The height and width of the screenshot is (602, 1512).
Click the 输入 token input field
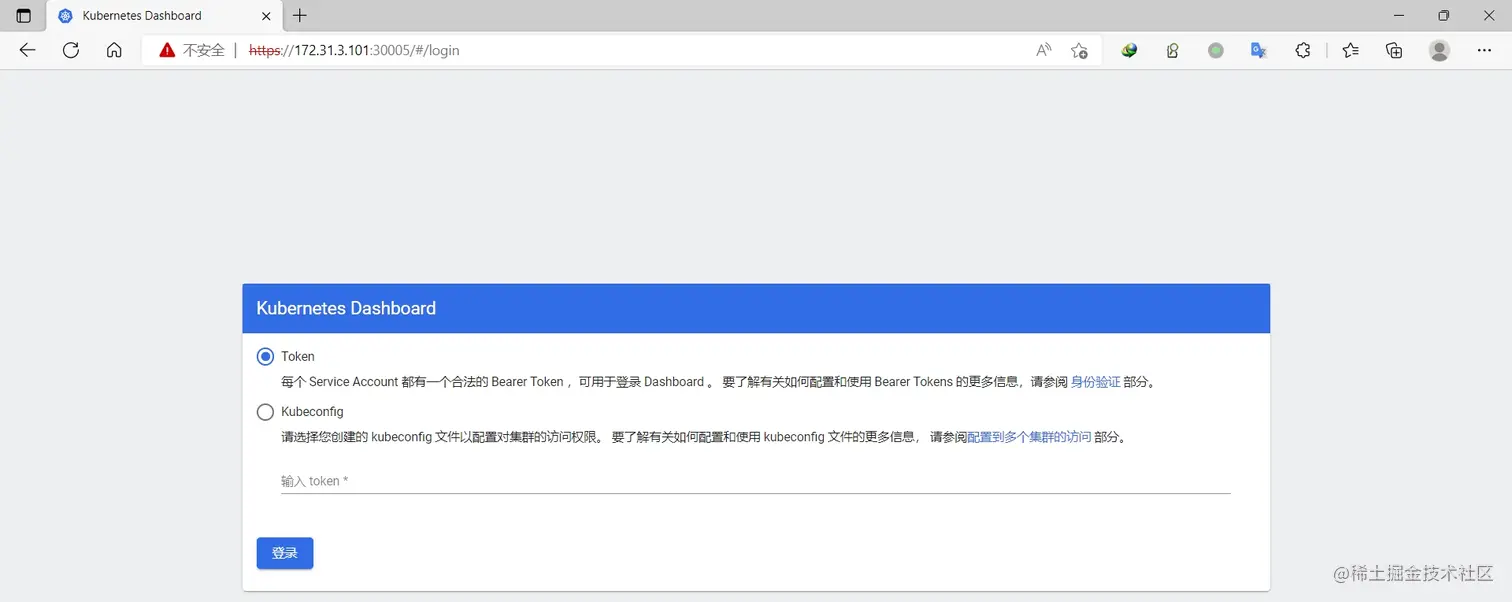tap(755, 481)
